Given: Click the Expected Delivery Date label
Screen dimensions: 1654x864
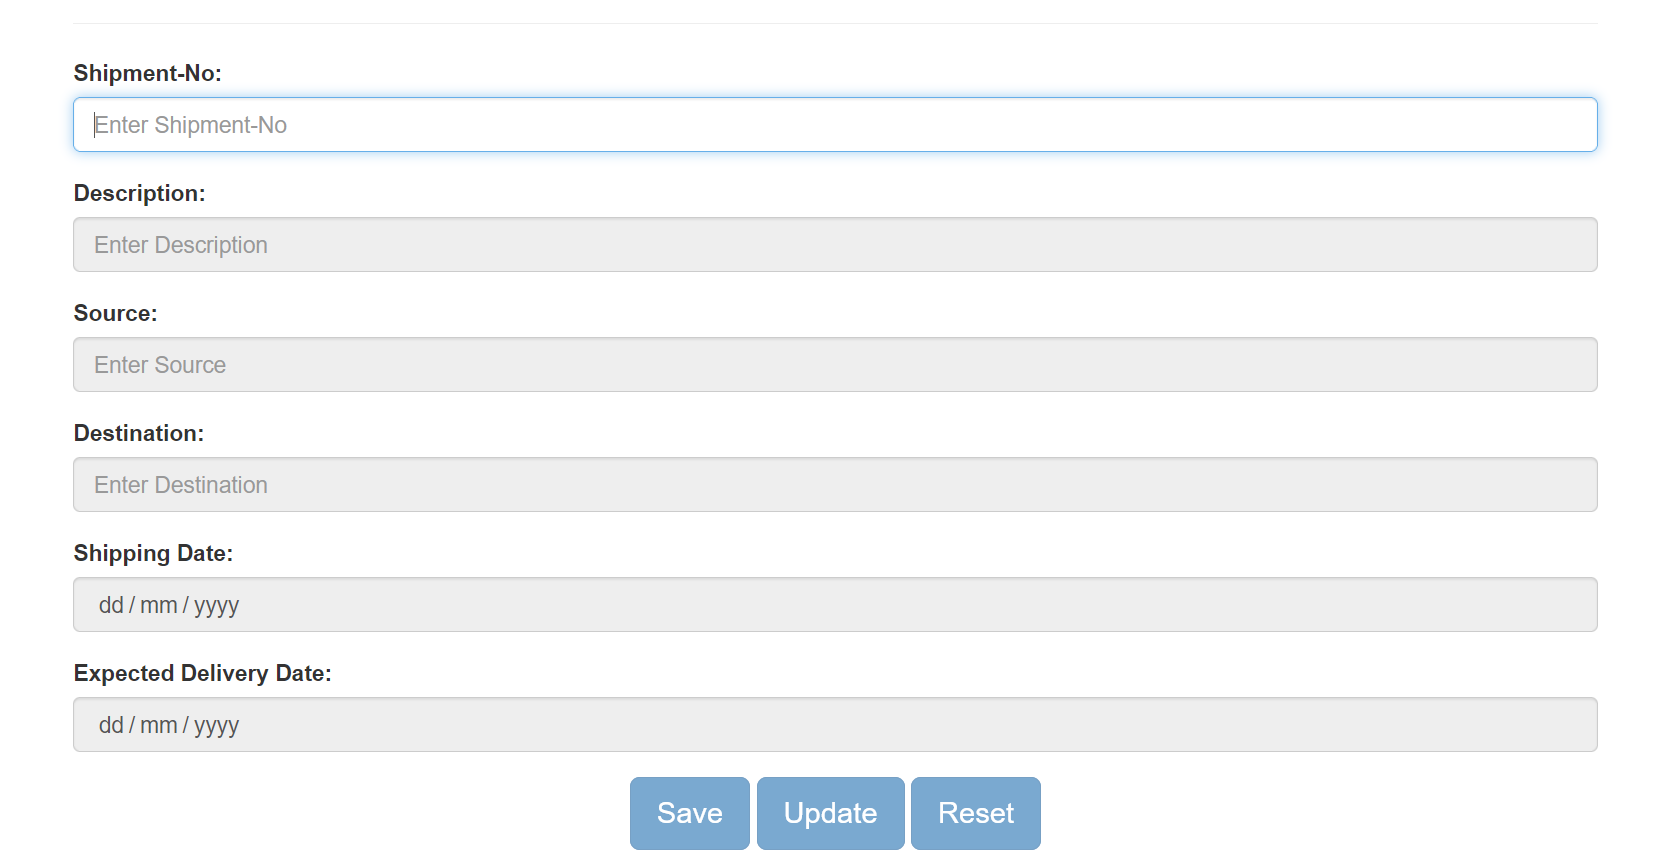Looking at the screenshot, I should (202, 673).
